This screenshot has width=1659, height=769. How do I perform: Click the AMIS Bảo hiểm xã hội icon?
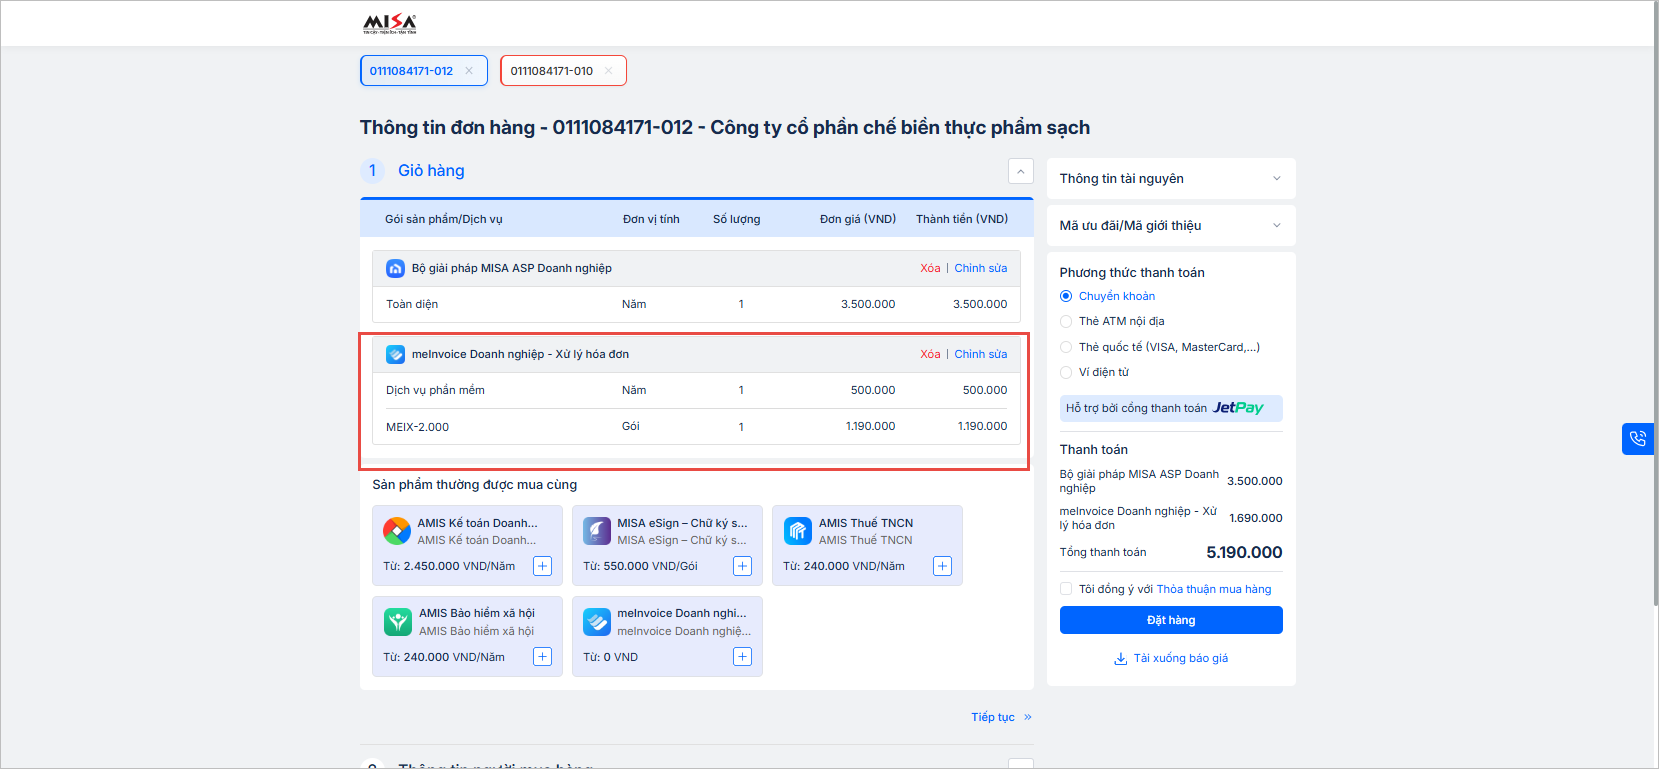pyautogui.click(x=397, y=622)
